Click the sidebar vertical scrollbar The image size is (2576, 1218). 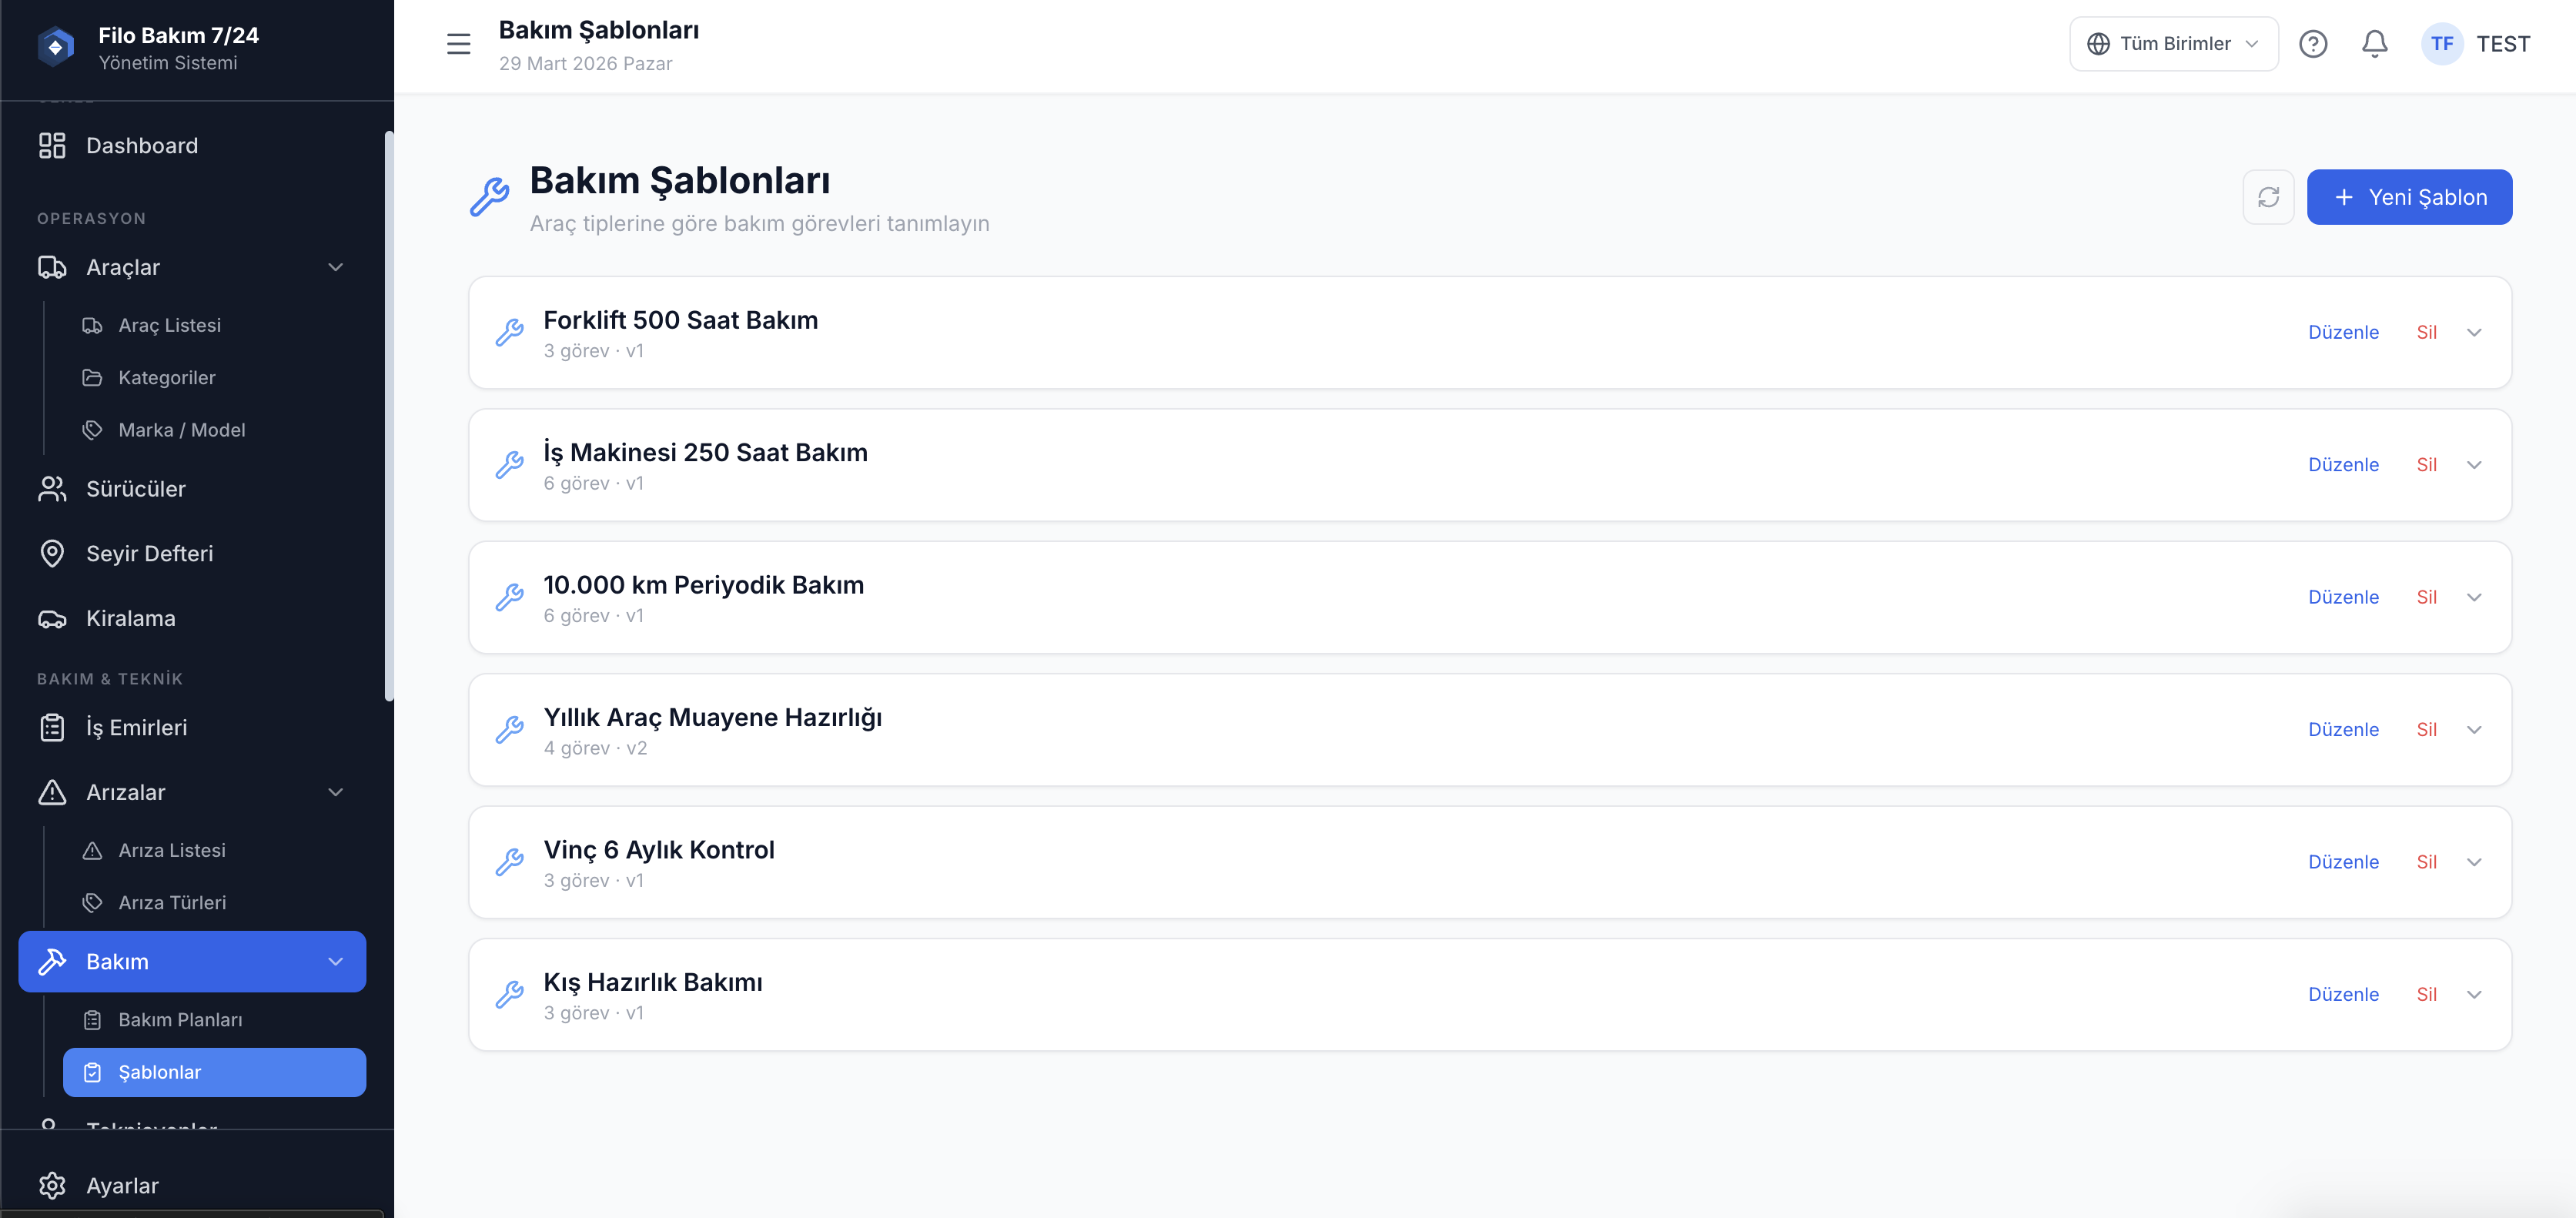pos(388,416)
